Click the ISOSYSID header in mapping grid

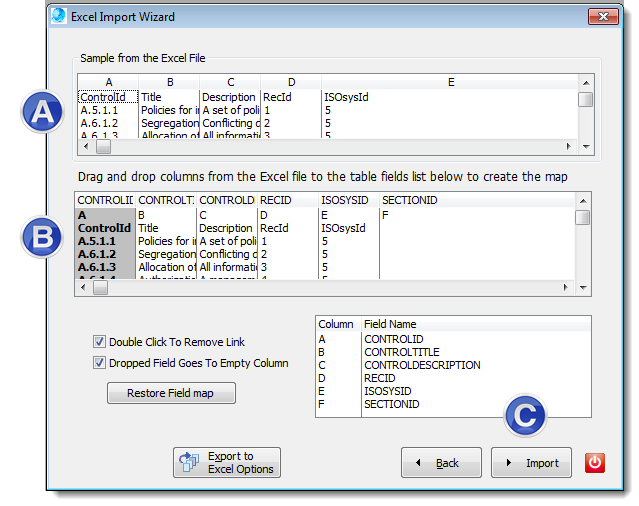[x=348, y=200]
